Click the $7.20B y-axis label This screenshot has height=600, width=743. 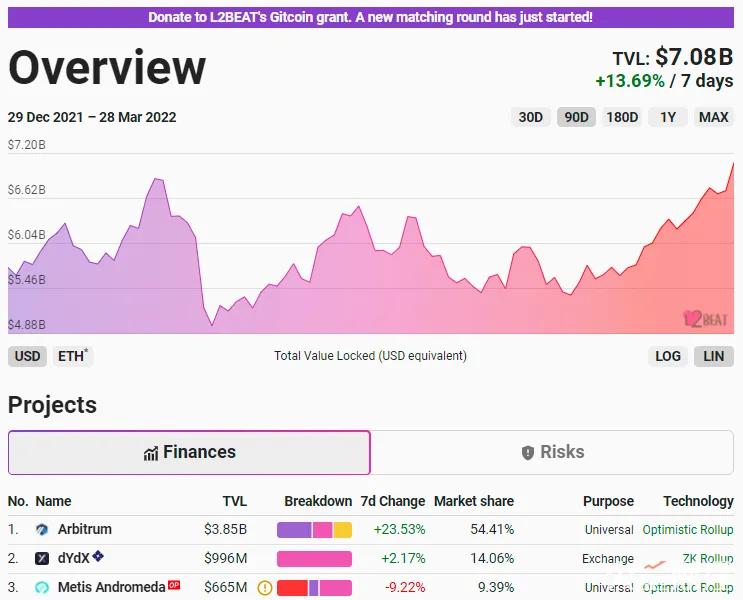(x=27, y=145)
